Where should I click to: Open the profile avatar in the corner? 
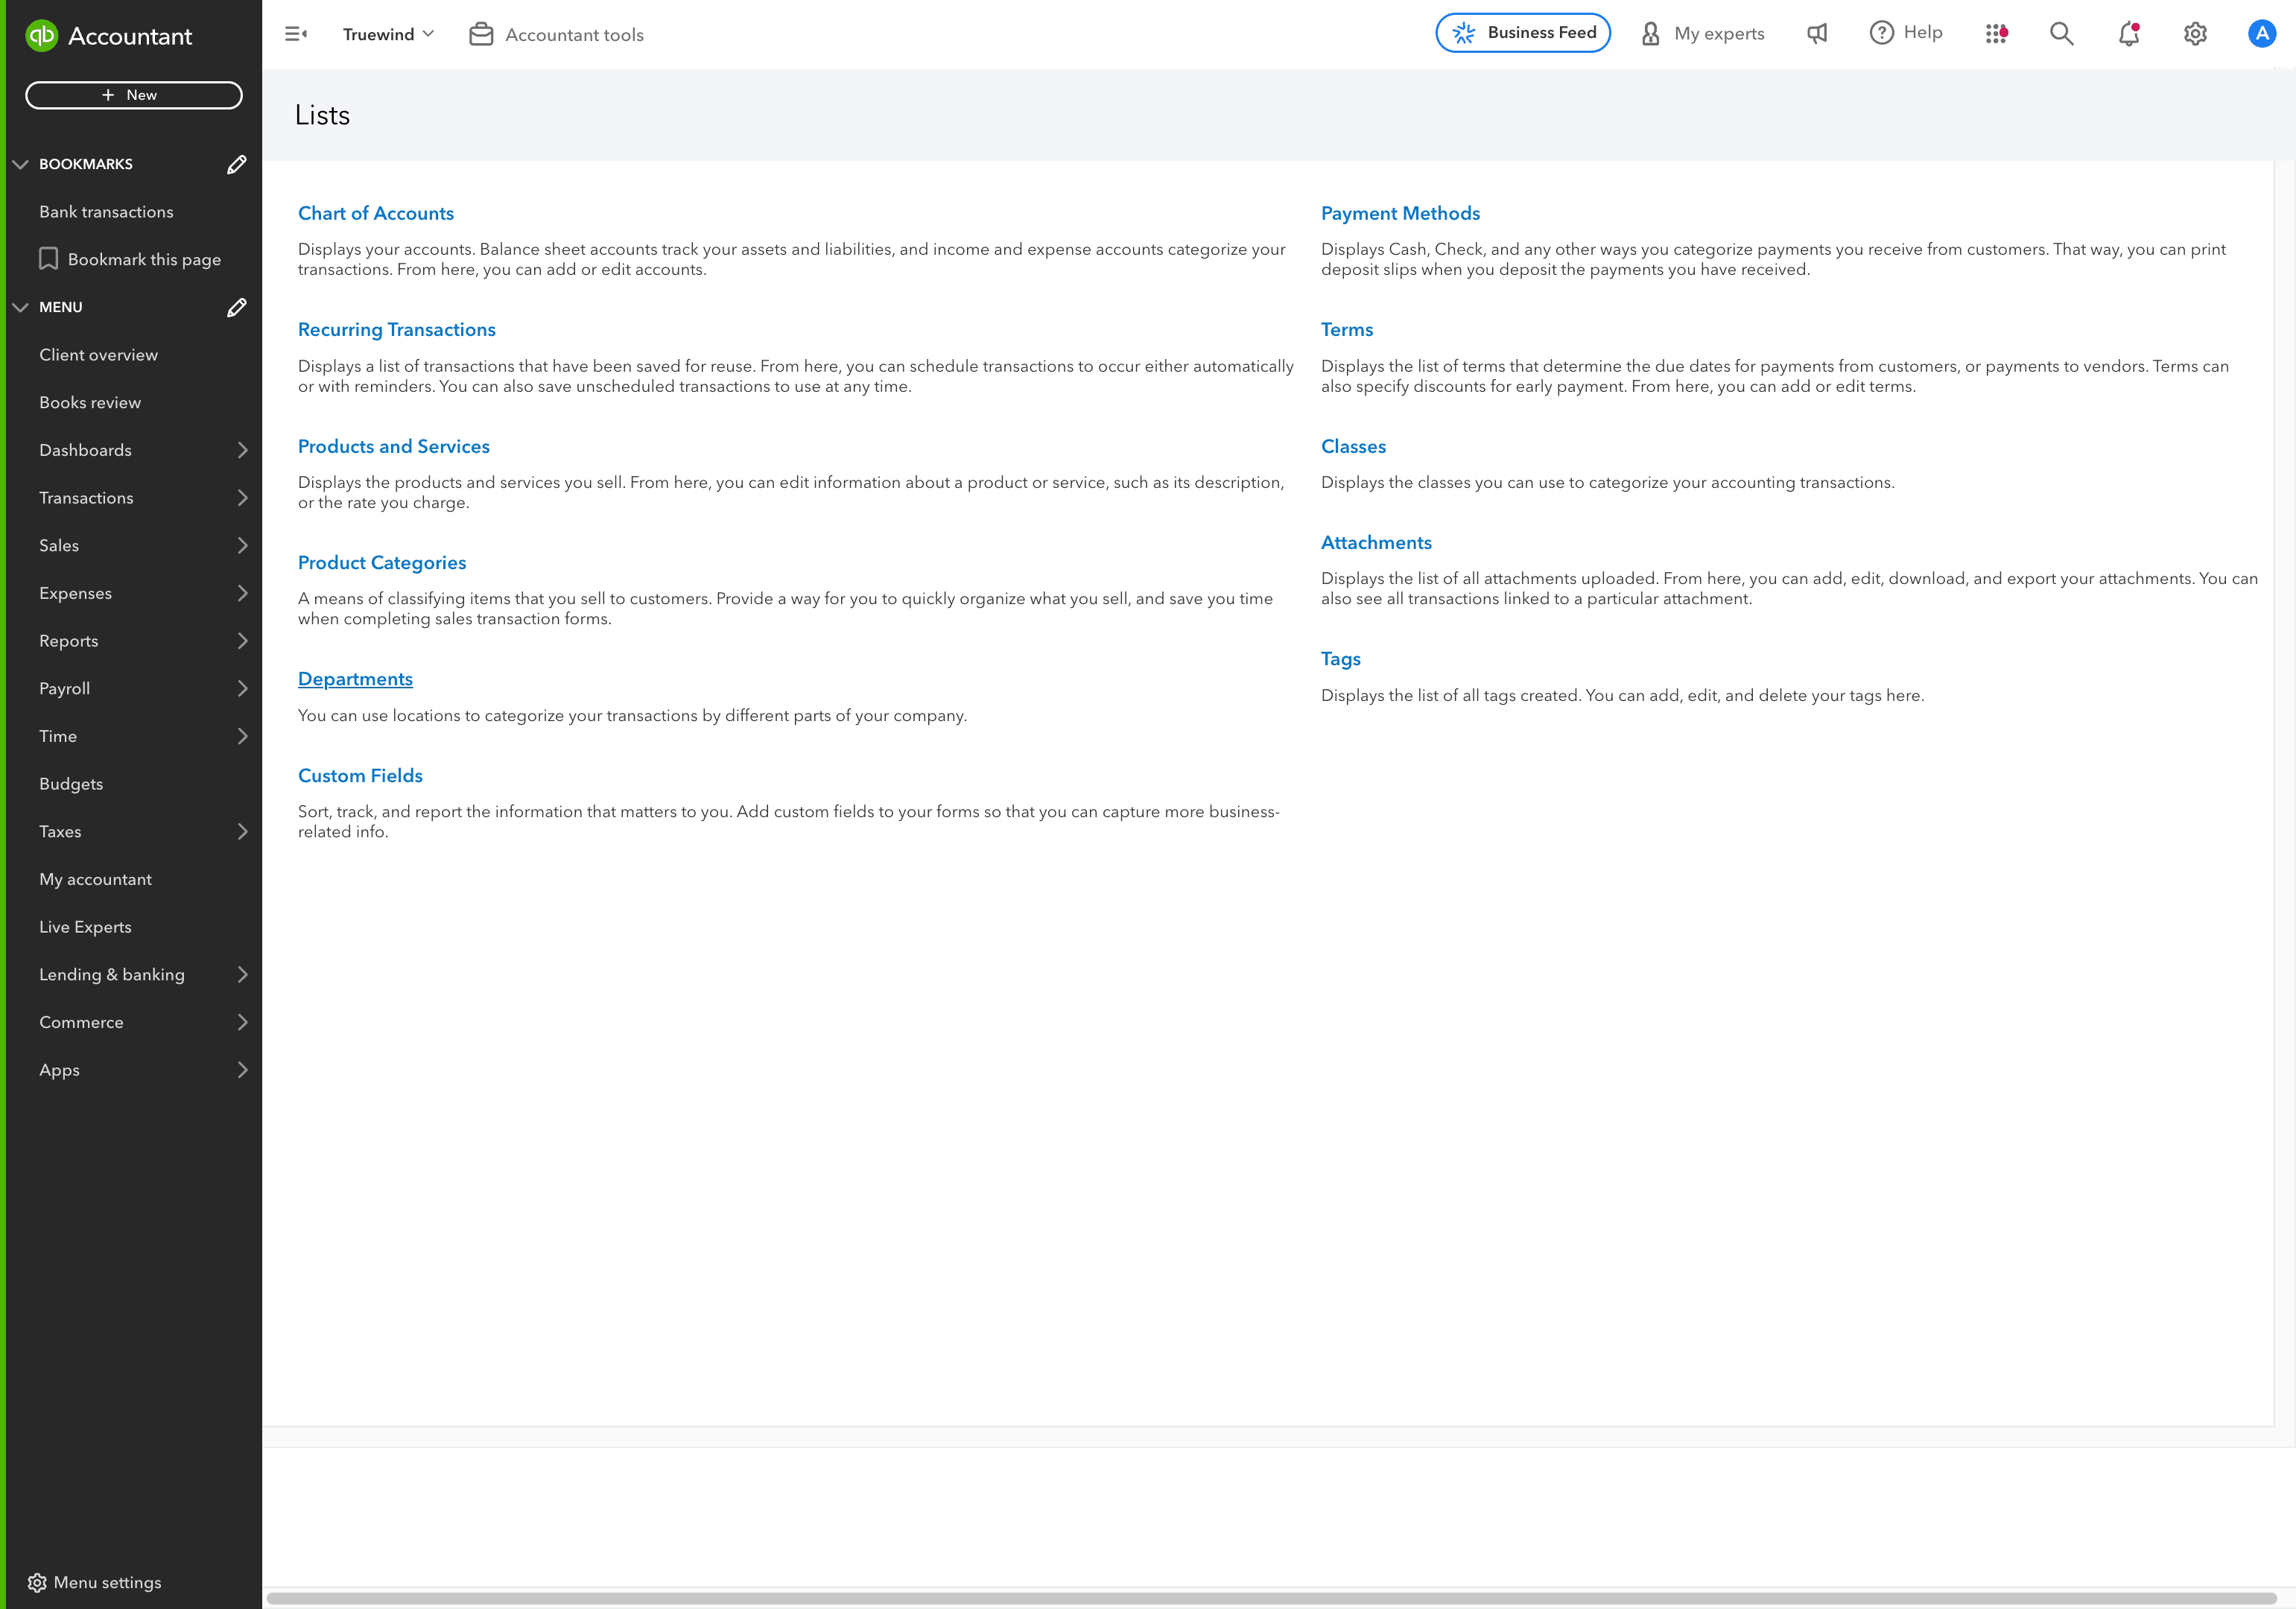pos(2261,33)
